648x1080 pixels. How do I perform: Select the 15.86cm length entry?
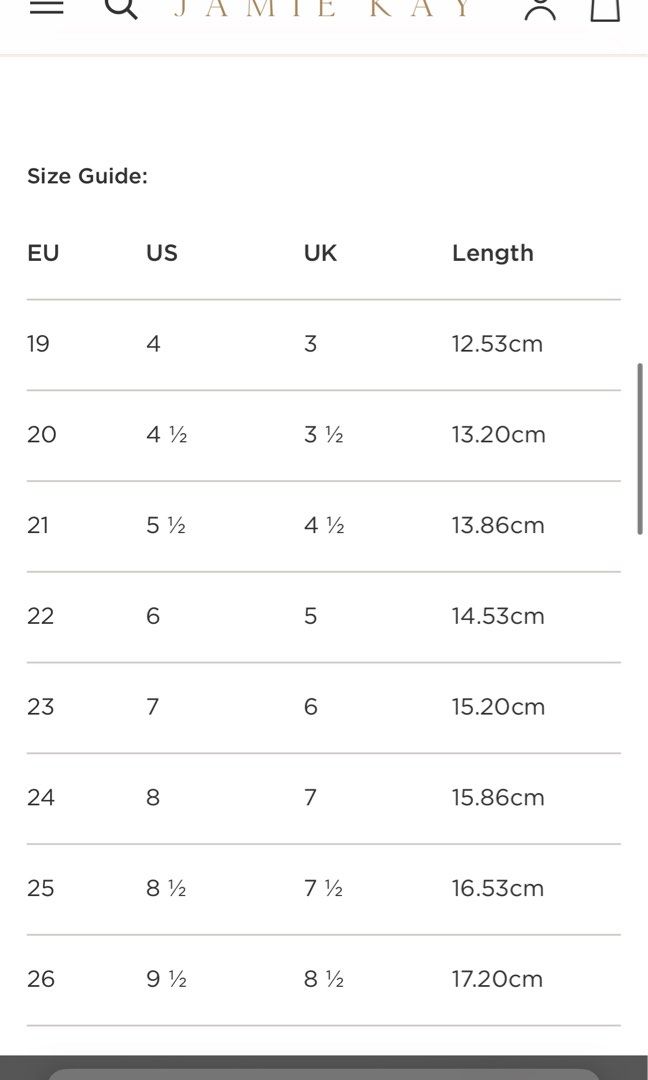(498, 798)
